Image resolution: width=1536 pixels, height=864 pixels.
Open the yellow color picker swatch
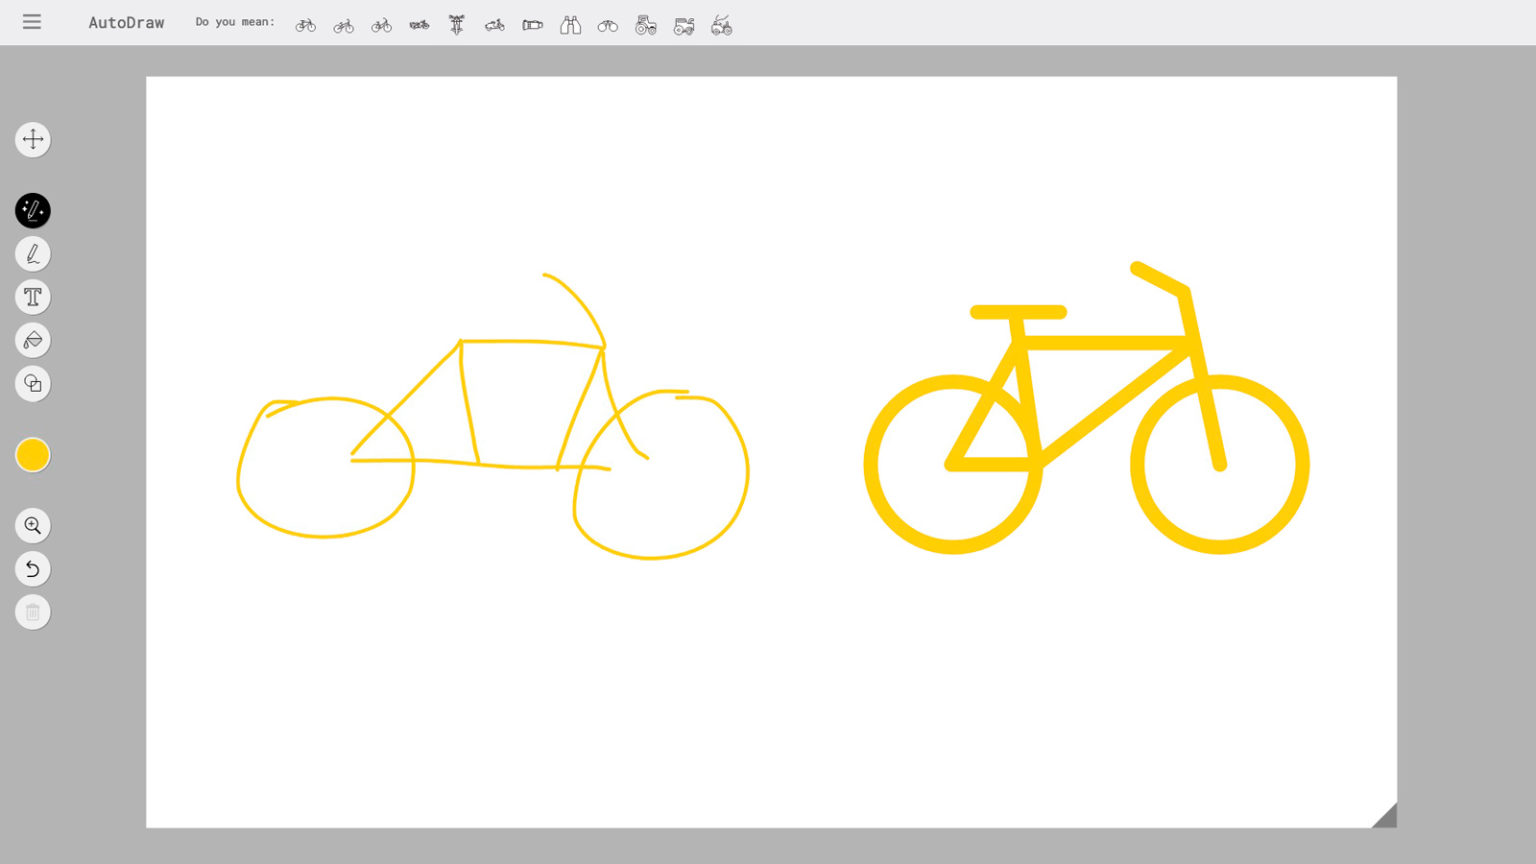click(x=33, y=455)
